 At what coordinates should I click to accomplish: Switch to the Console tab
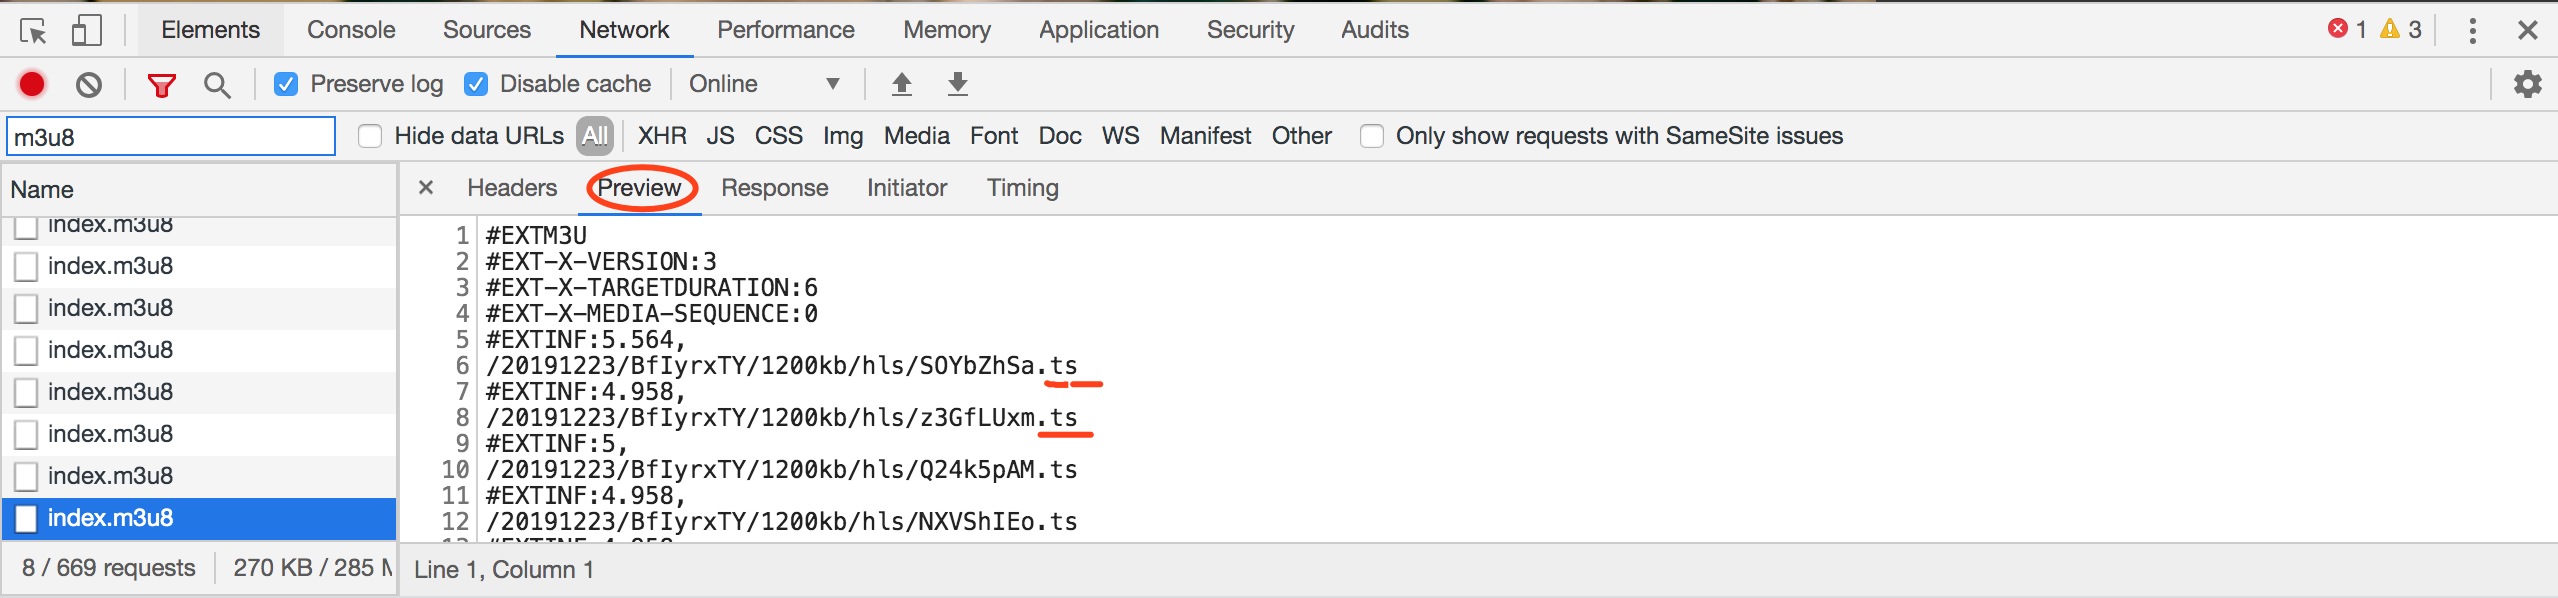click(x=351, y=30)
